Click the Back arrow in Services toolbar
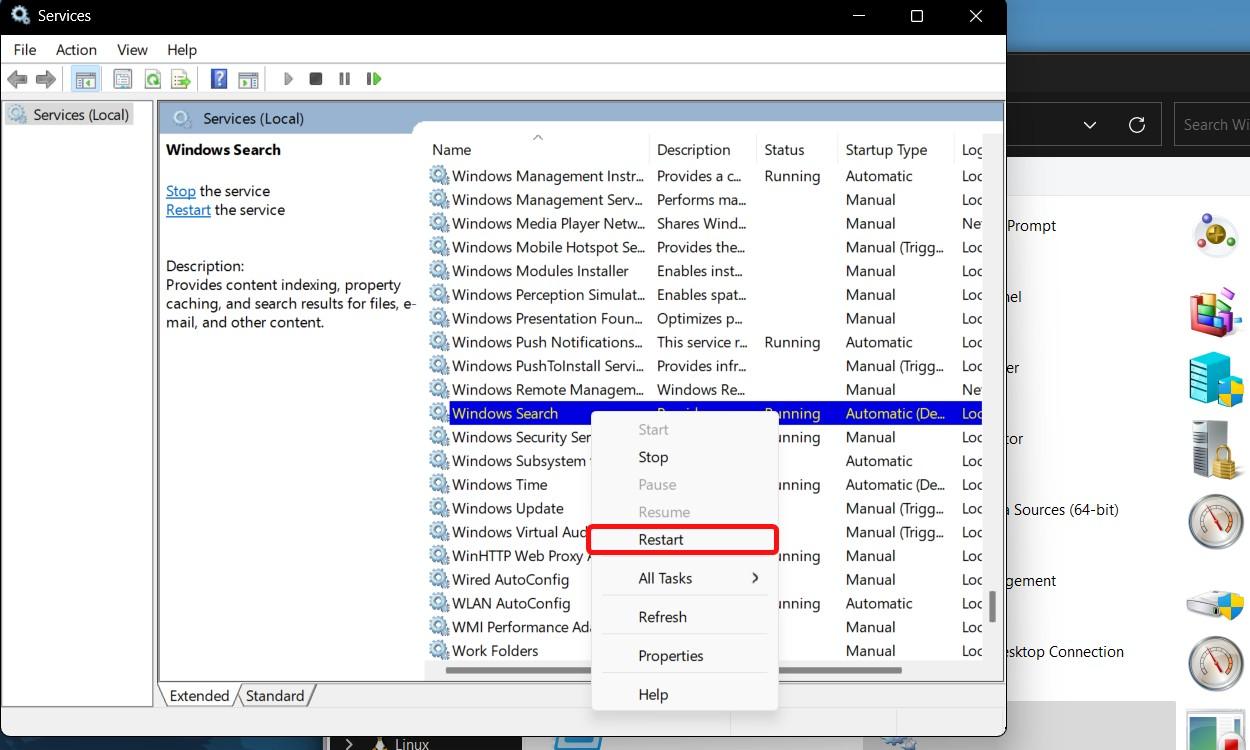This screenshot has width=1250, height=750. pyautogui.click(x=17, y=79)
